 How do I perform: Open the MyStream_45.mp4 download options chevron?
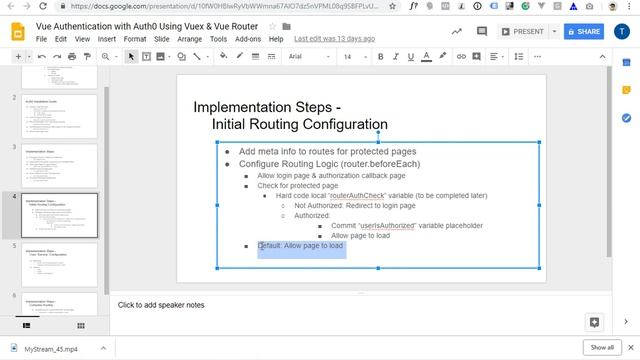tap(103, 348)
